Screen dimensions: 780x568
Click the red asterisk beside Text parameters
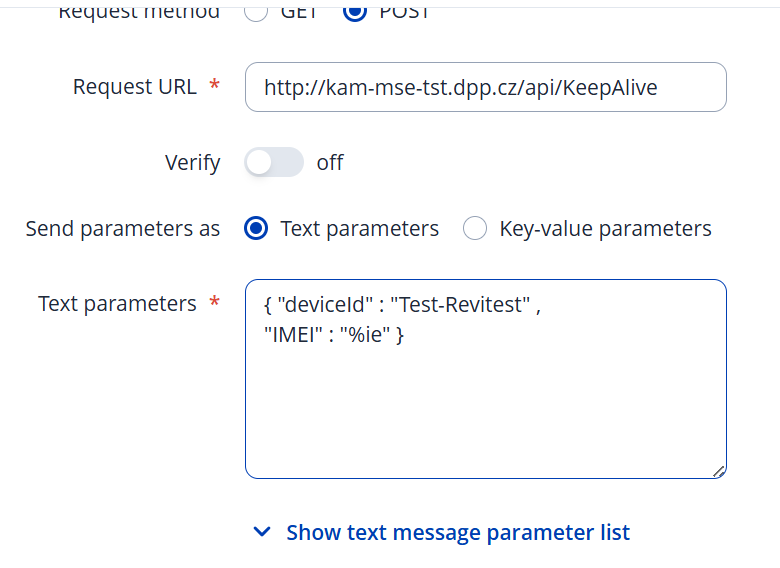[214, 304]
